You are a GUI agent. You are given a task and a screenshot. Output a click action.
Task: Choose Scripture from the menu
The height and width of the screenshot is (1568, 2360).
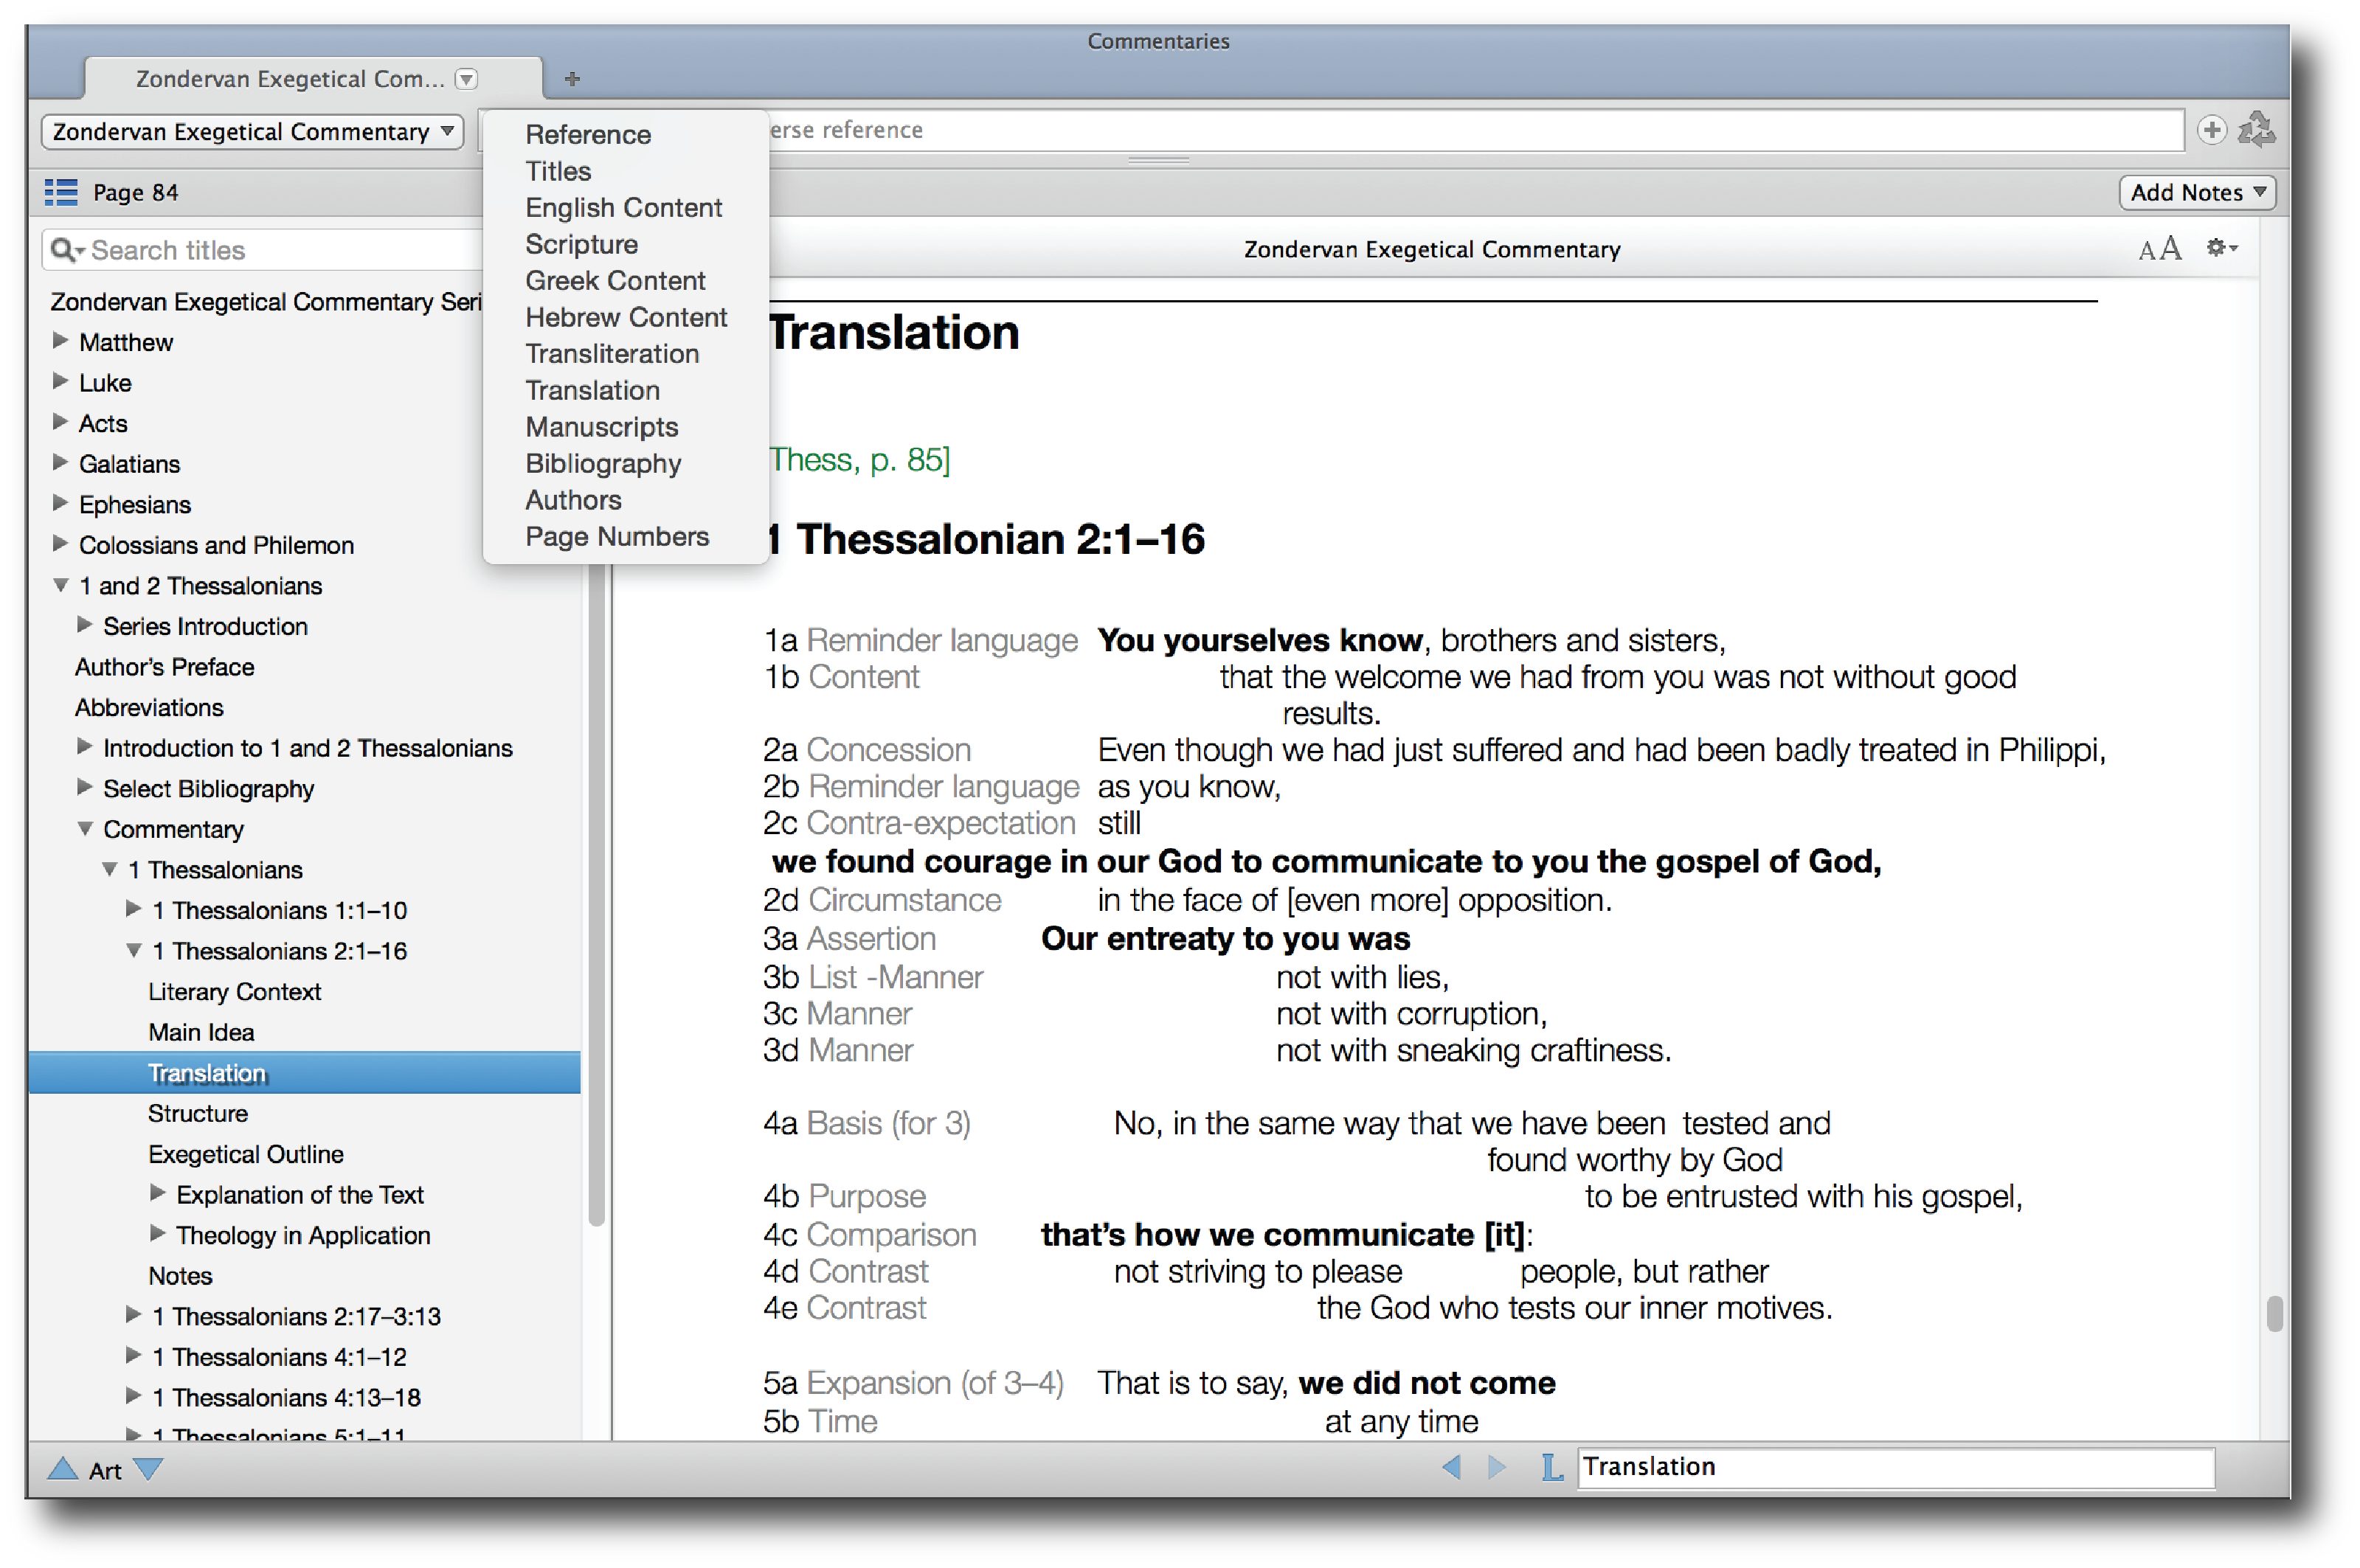(x=582, y=244)
